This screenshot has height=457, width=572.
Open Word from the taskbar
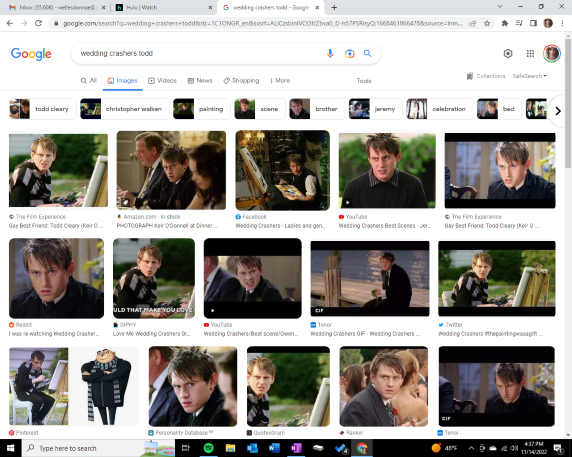click(x=274, y=448)
